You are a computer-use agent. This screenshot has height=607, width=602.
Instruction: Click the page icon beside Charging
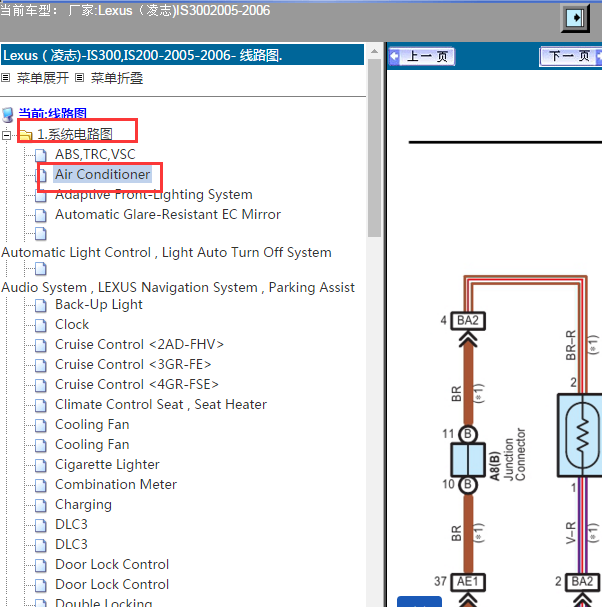tap(41, 505)
